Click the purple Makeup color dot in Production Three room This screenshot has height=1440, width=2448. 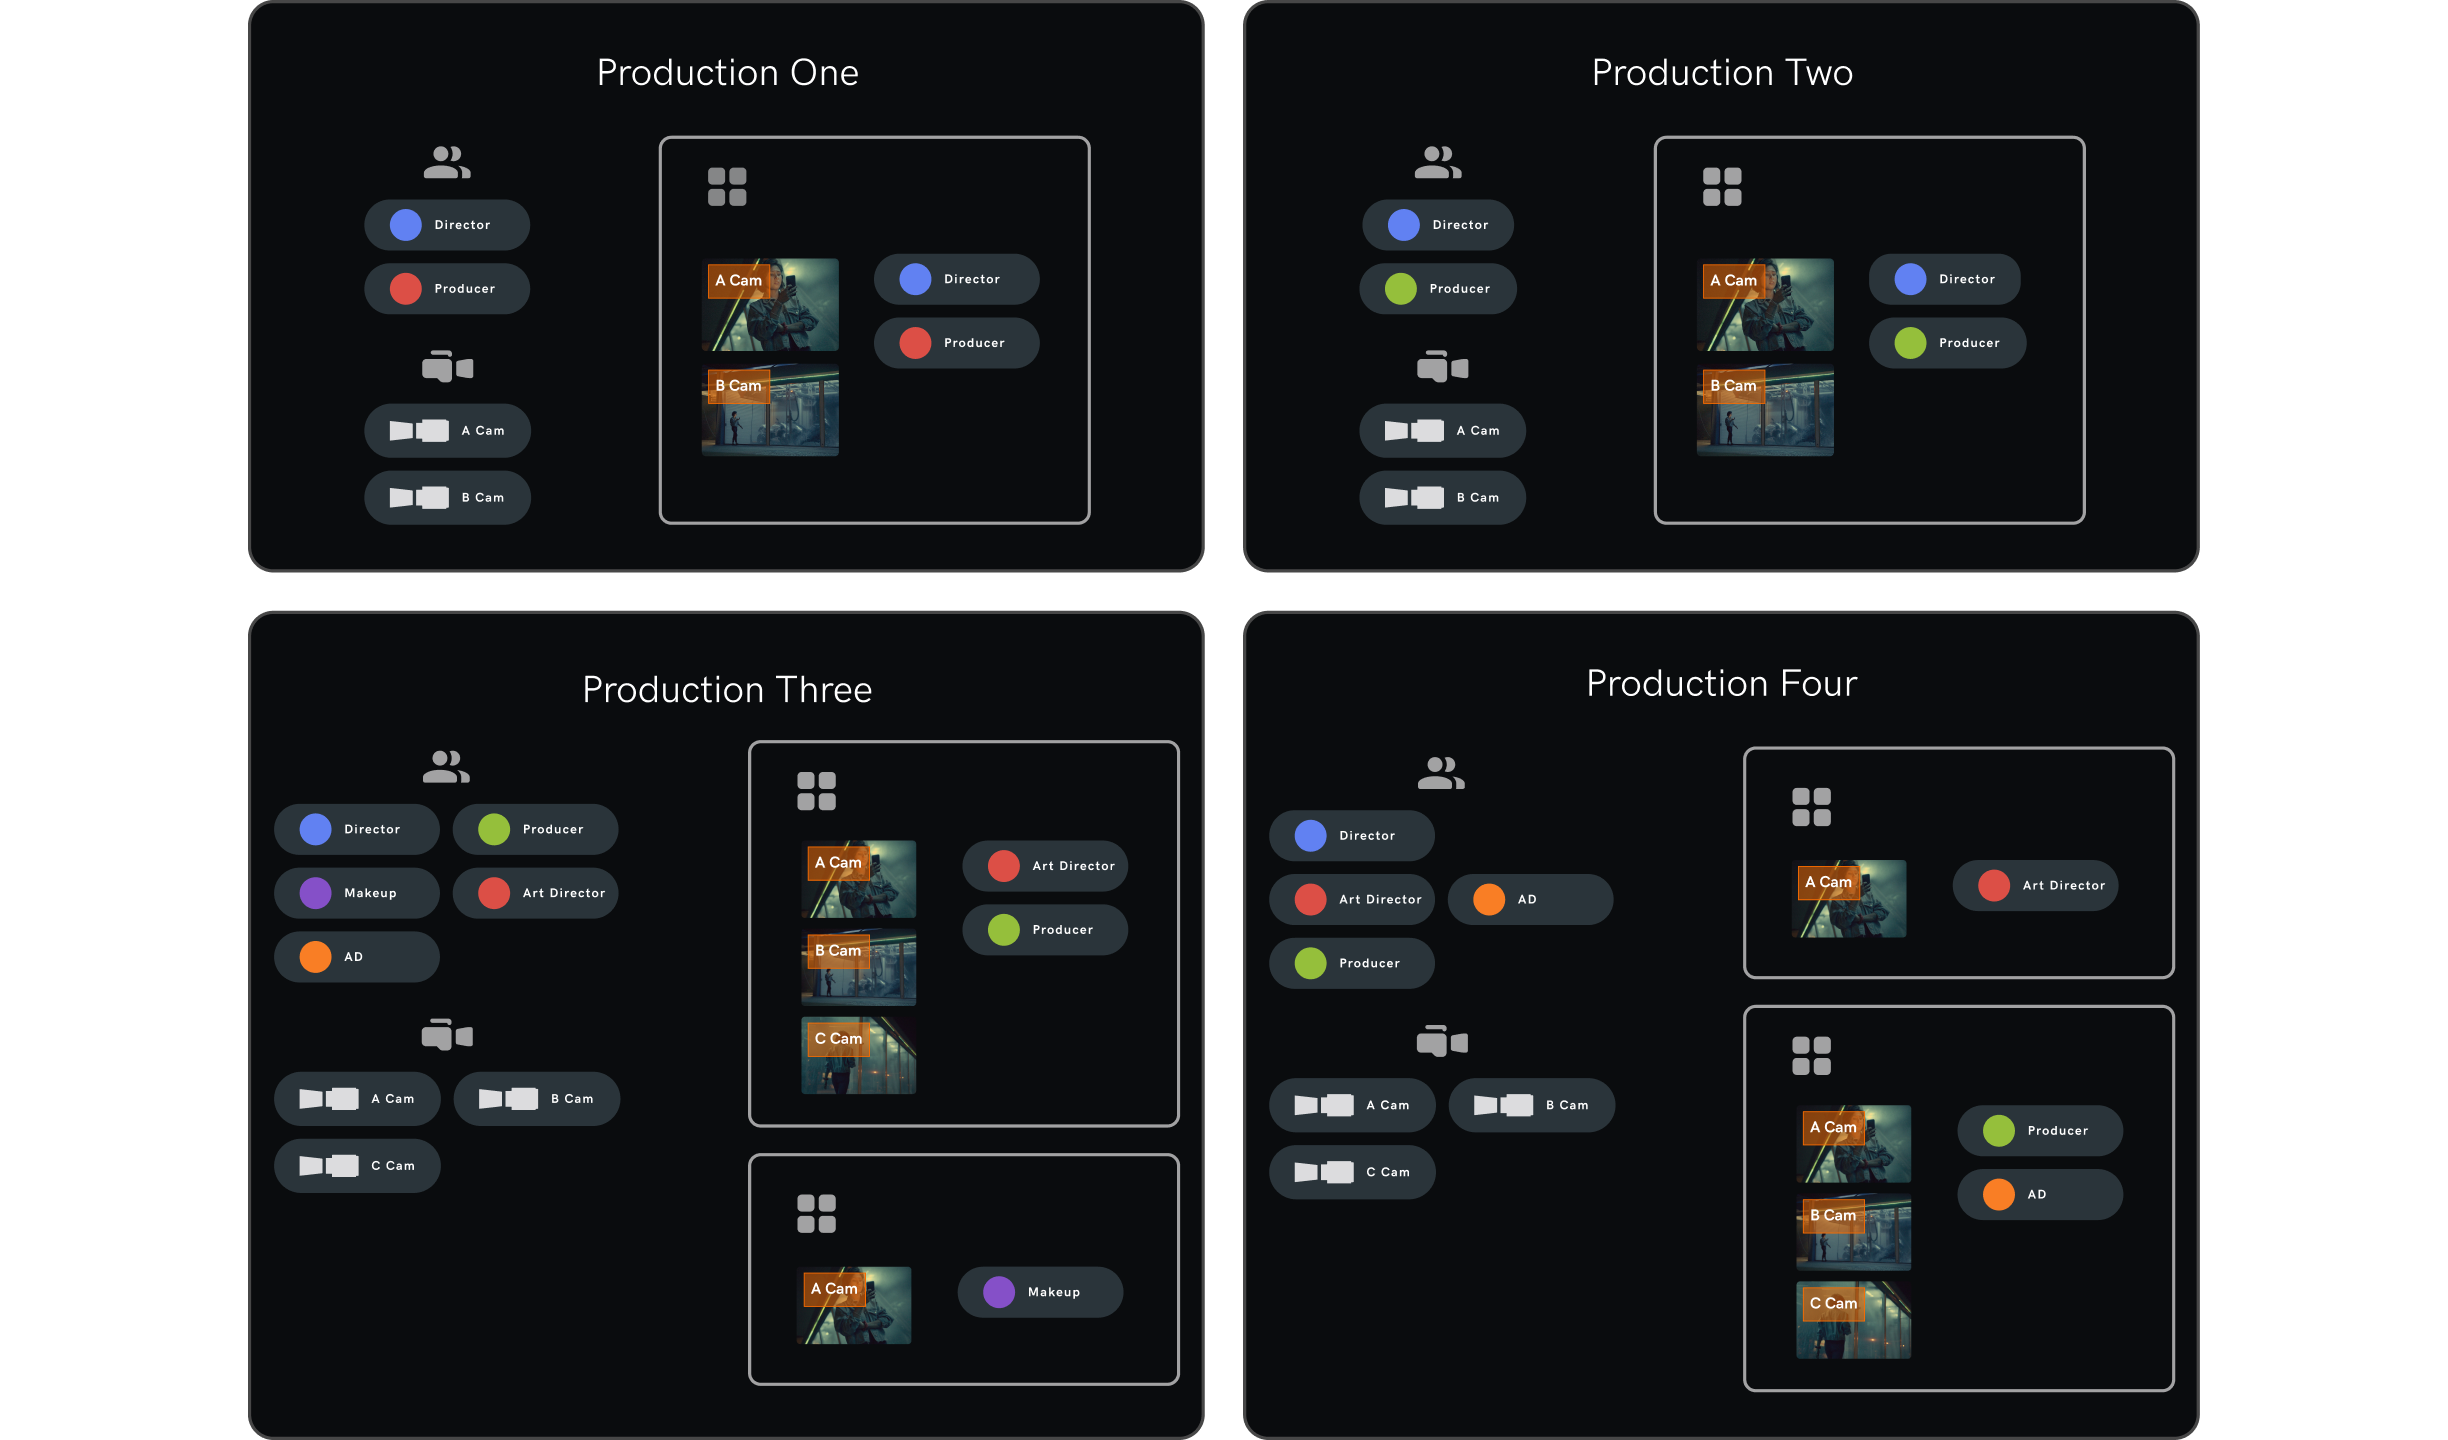[999, 1292]
